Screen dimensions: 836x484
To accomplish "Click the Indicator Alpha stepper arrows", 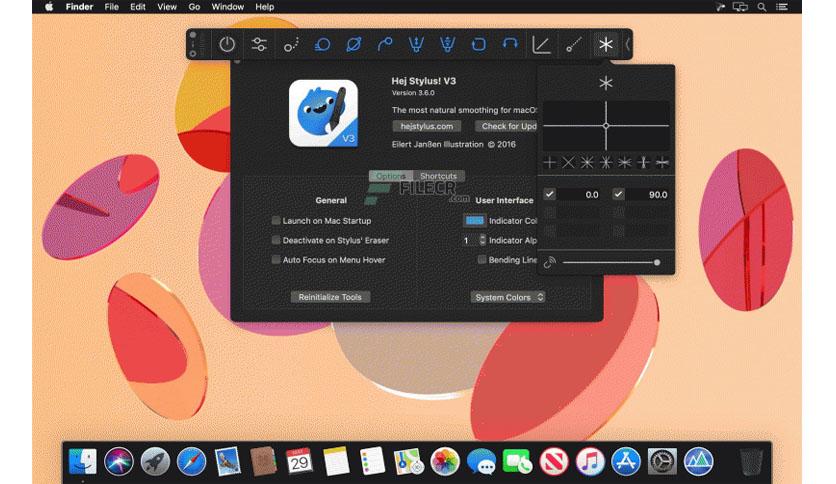I will [x=483, y=240].
